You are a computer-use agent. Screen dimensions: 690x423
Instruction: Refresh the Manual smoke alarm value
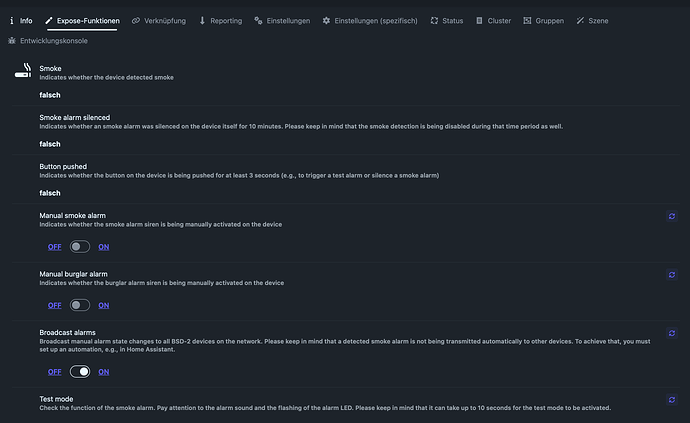tap(672, 216)
